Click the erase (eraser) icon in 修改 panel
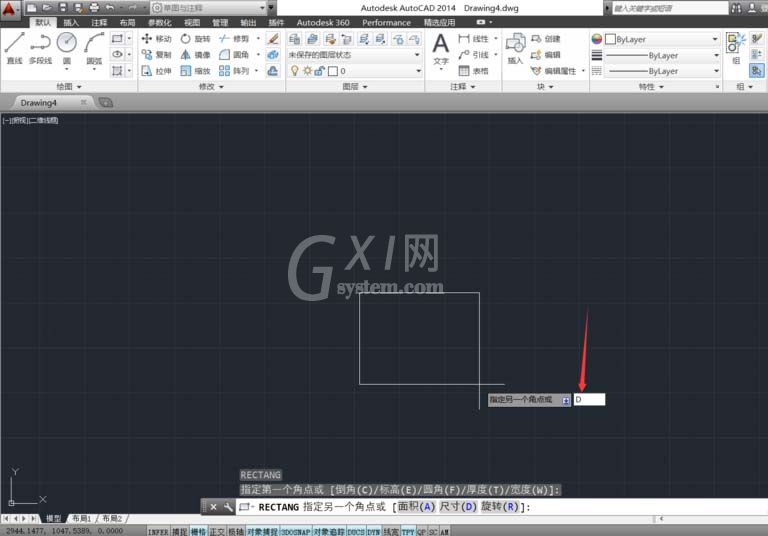The width and height of the screenshot is (768, 536). click(273, 39)
